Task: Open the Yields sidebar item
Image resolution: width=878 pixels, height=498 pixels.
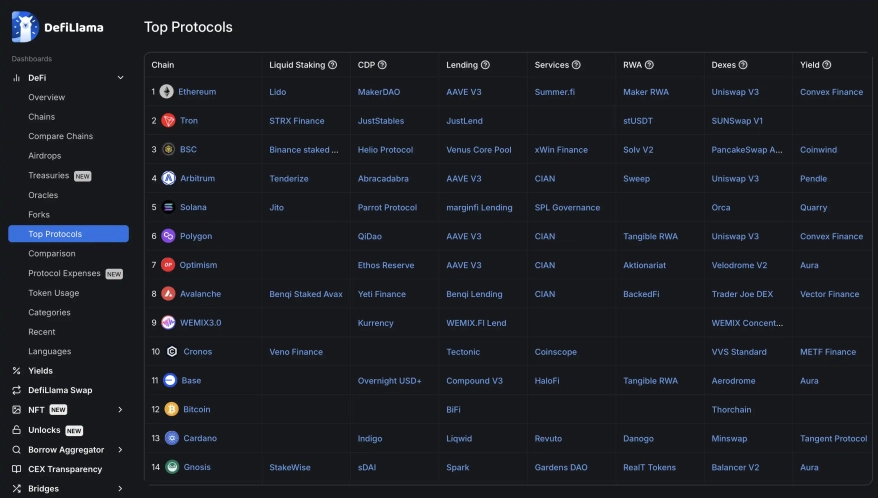Action: click(x=40, y=370)
